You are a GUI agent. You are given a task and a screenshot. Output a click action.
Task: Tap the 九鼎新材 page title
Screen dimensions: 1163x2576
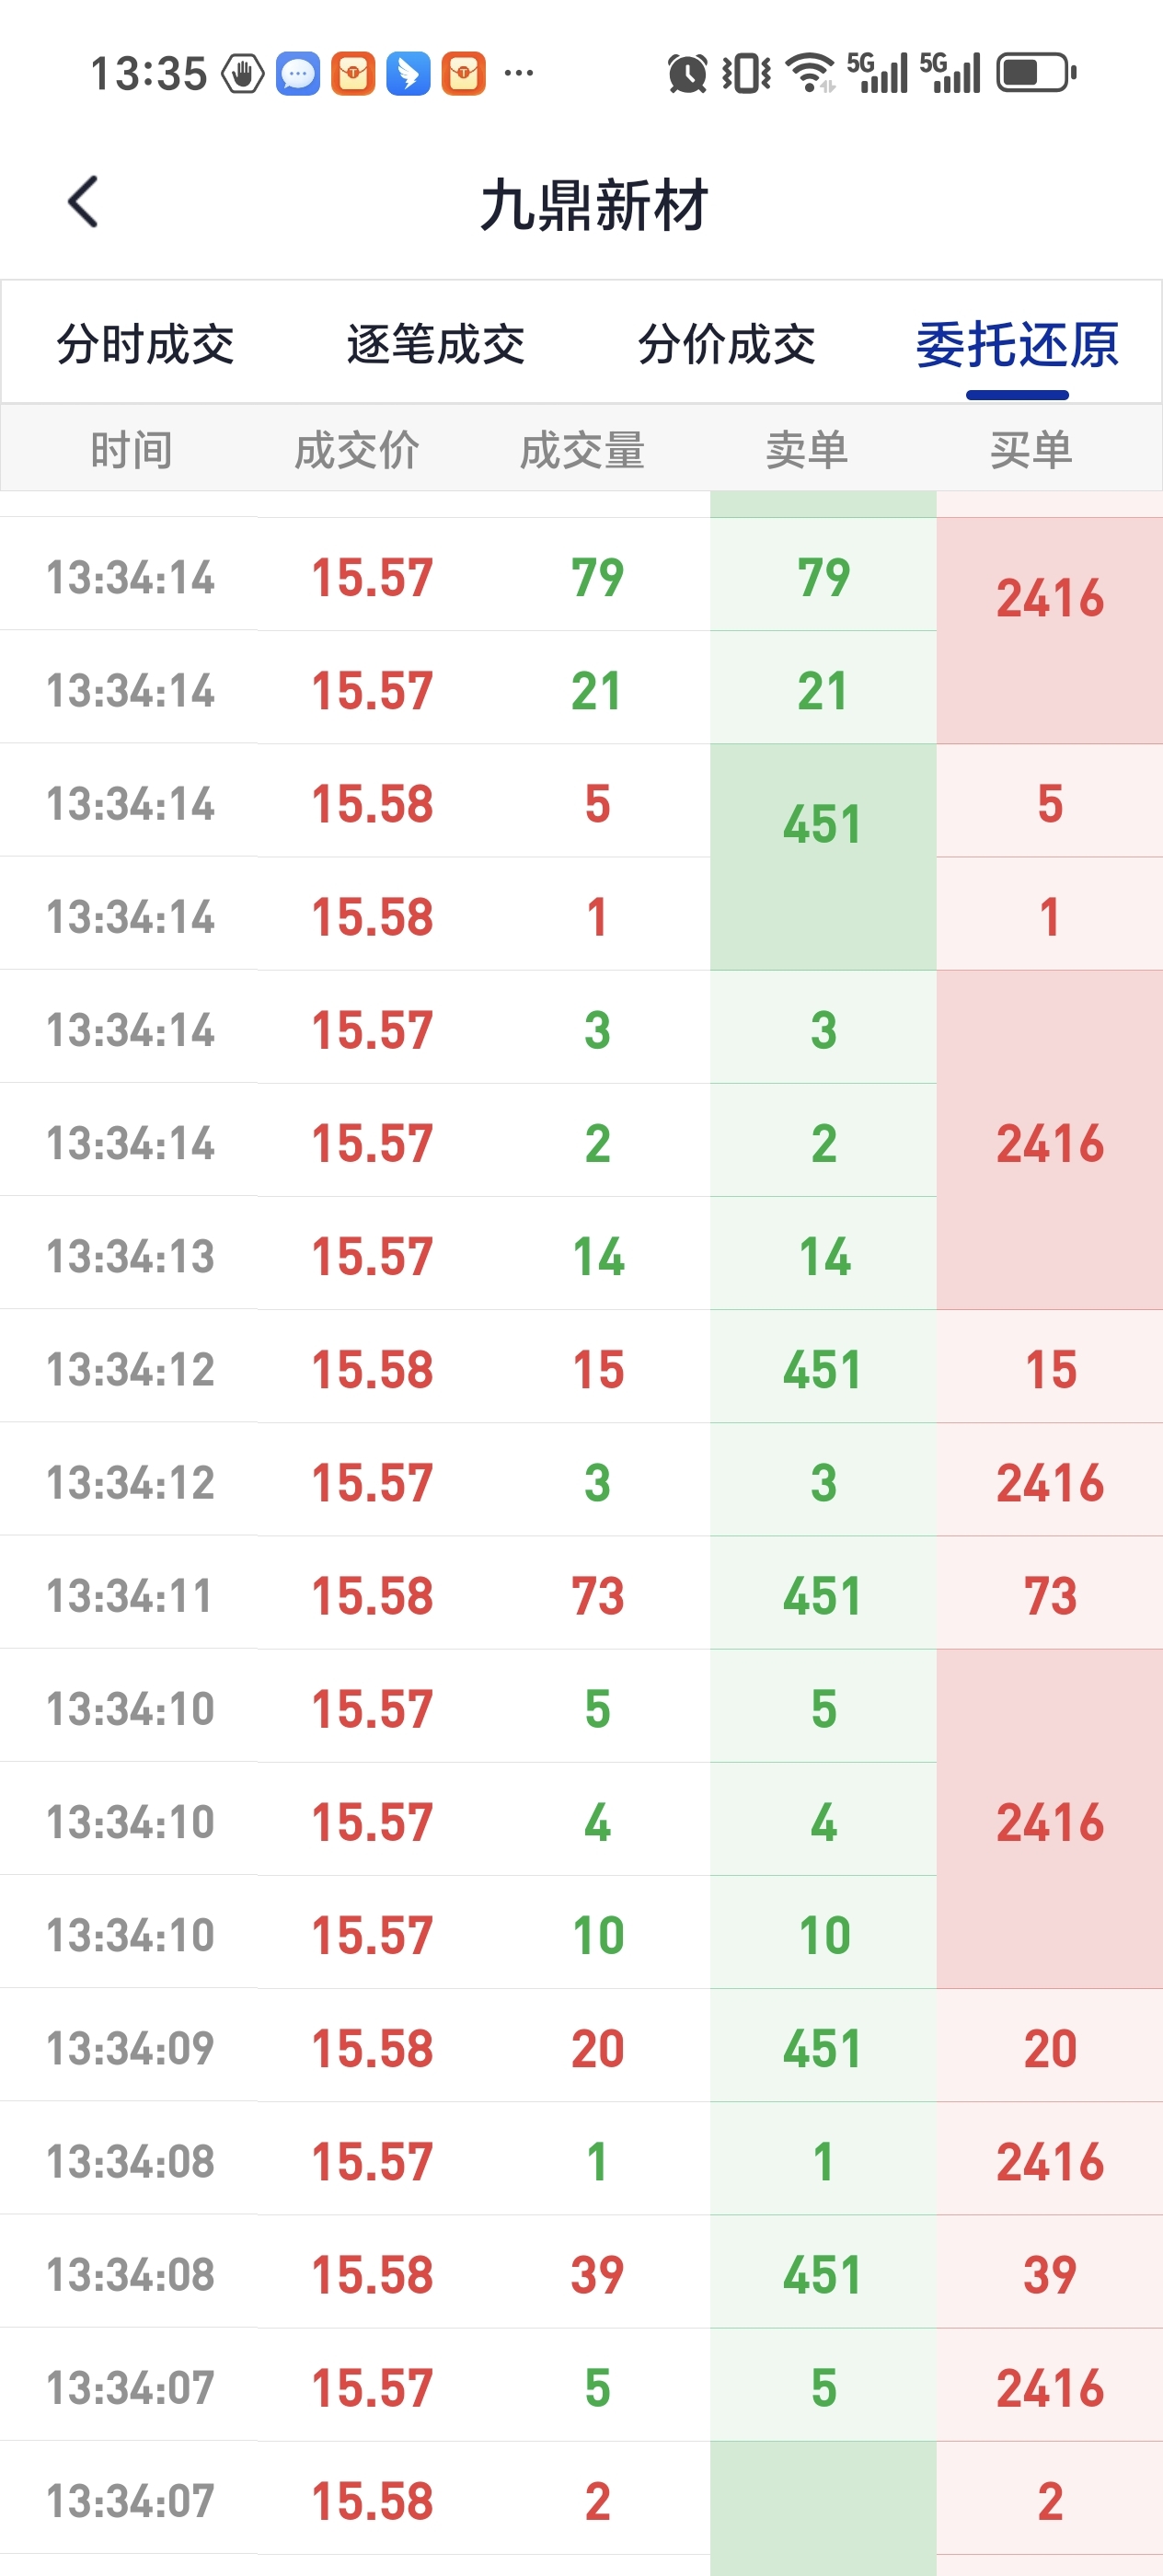click(594, 206)
